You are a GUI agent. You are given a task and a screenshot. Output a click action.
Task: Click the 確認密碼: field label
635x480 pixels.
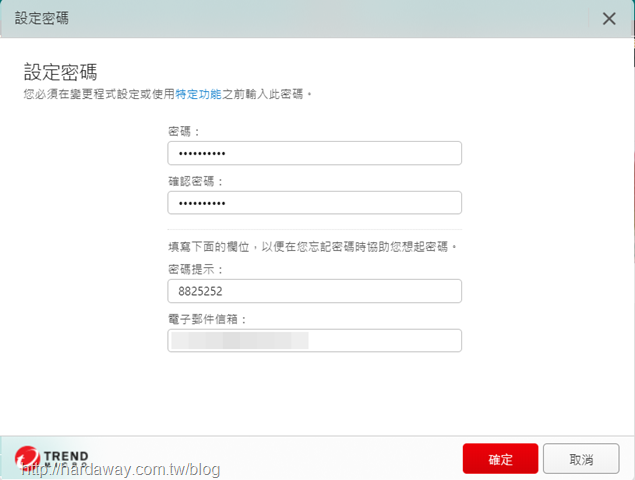tap(196, 181)
